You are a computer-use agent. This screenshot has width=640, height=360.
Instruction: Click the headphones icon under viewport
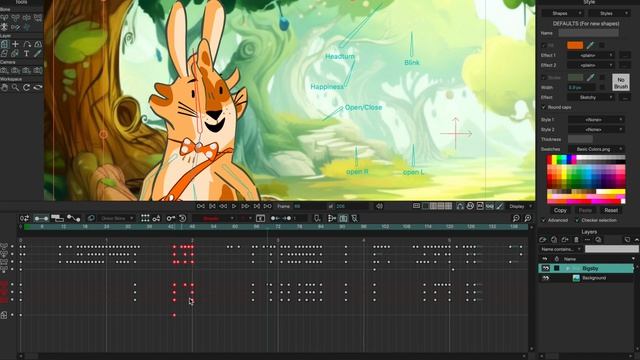tap(460, 206)
